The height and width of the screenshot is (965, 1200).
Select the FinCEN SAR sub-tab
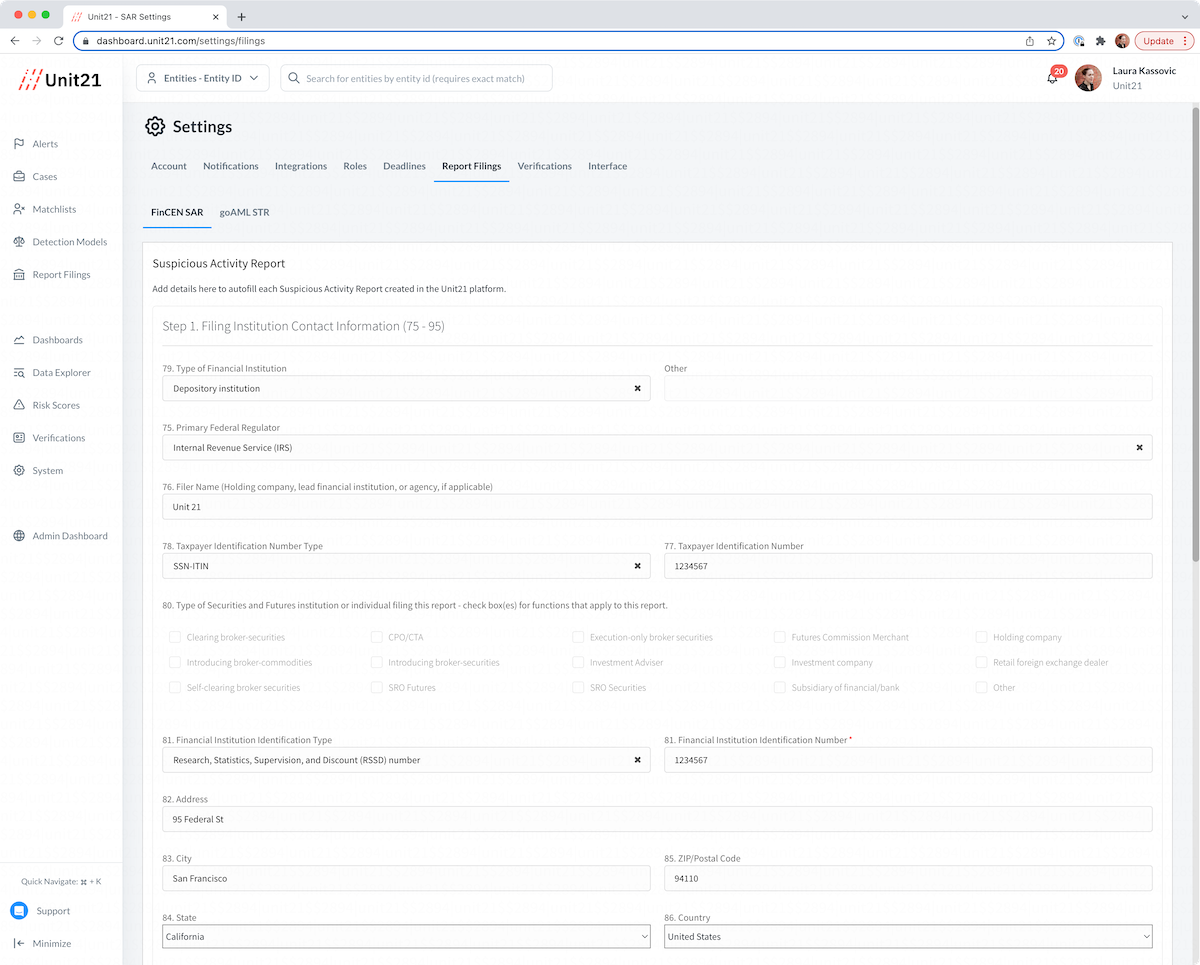point(177,212)
